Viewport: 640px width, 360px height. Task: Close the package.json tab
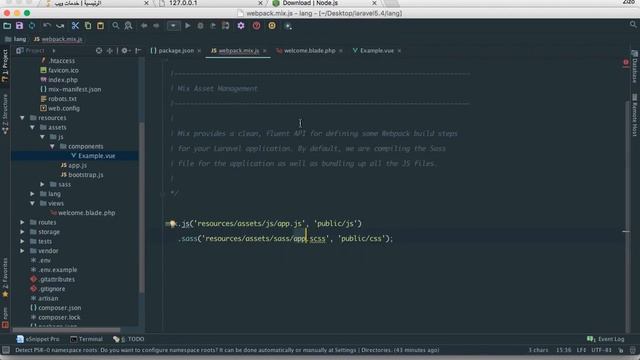tap(199, 51)
